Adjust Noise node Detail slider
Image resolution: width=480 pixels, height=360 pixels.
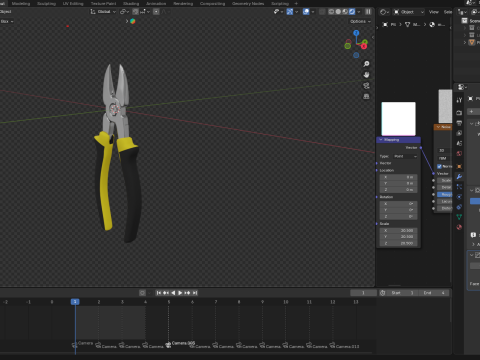pos(445,187)
